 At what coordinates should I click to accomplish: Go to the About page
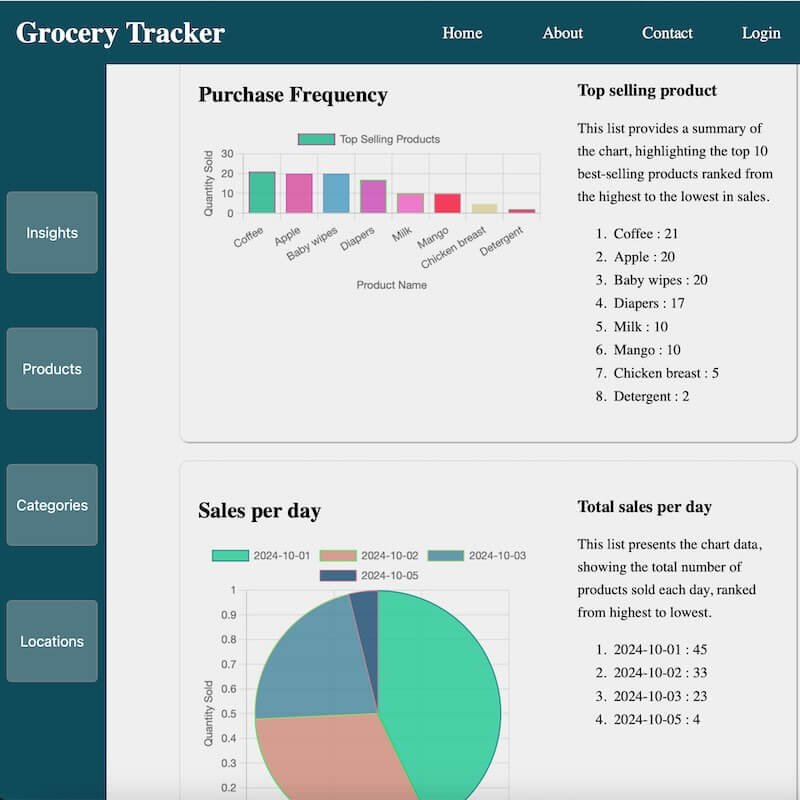coord(562,33)
